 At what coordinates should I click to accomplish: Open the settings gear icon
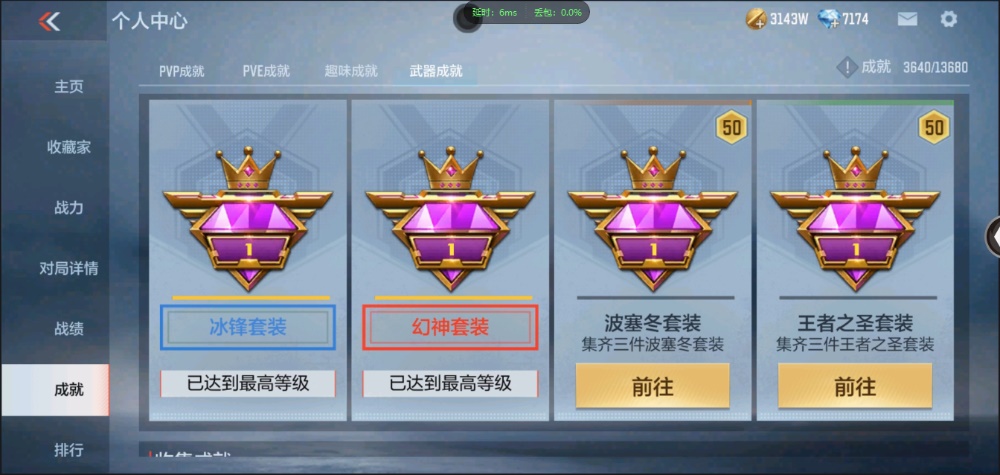pos(948,19)
